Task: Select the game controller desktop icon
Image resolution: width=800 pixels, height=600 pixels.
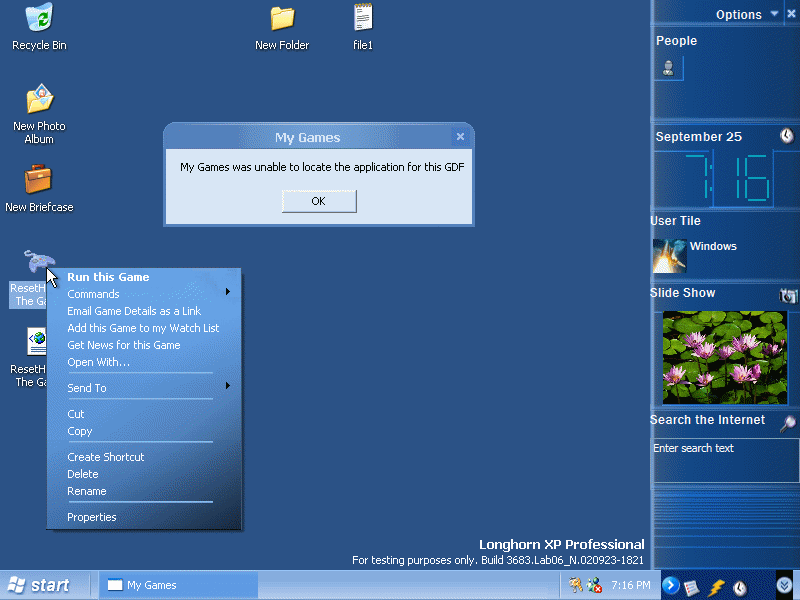Action: tap(38, 262)
